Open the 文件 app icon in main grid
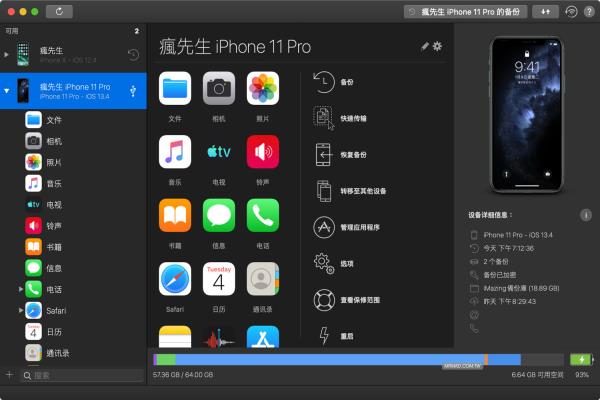The width and height of the screenshot is (600, 400). point(175,88)
